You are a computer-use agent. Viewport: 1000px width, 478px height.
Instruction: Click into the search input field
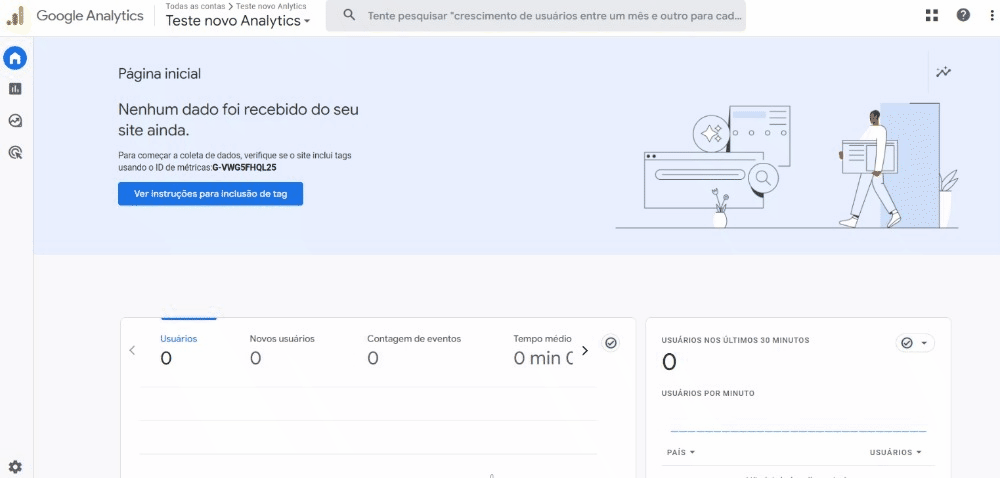(536, 15)
